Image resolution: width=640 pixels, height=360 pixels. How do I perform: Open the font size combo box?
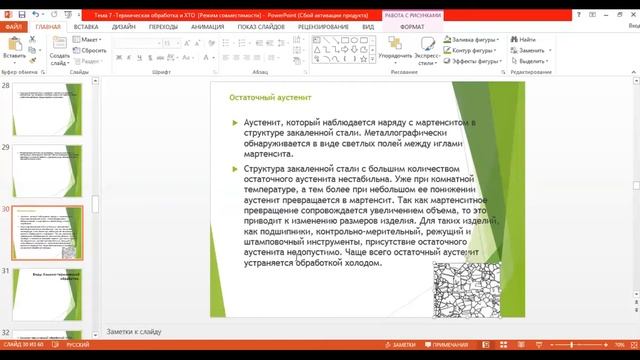coord(172,43)
